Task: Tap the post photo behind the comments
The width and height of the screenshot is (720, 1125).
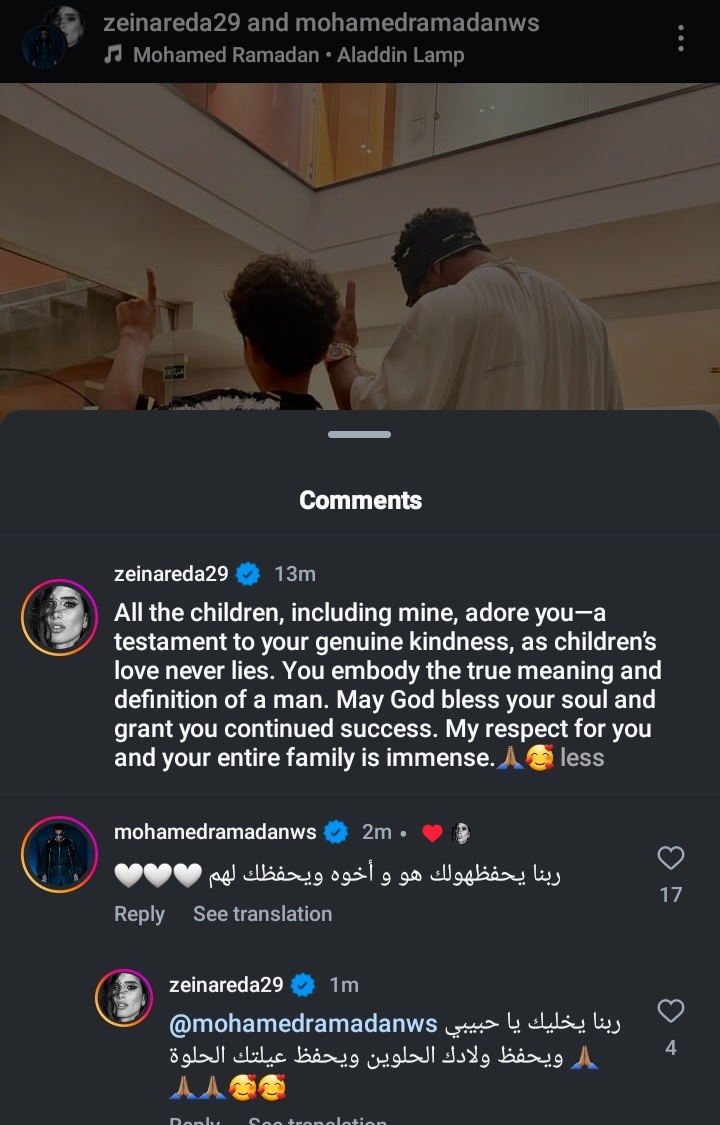Action: [x=360, y=250]
